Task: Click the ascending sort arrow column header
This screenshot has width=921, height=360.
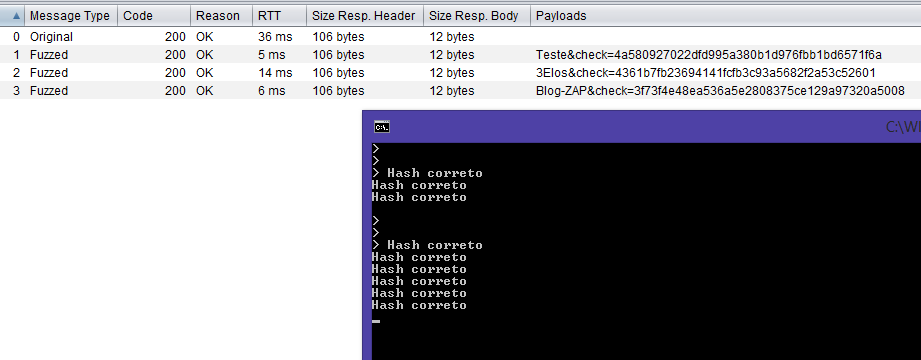Action: pyautogui.click(x=12, y=16)
